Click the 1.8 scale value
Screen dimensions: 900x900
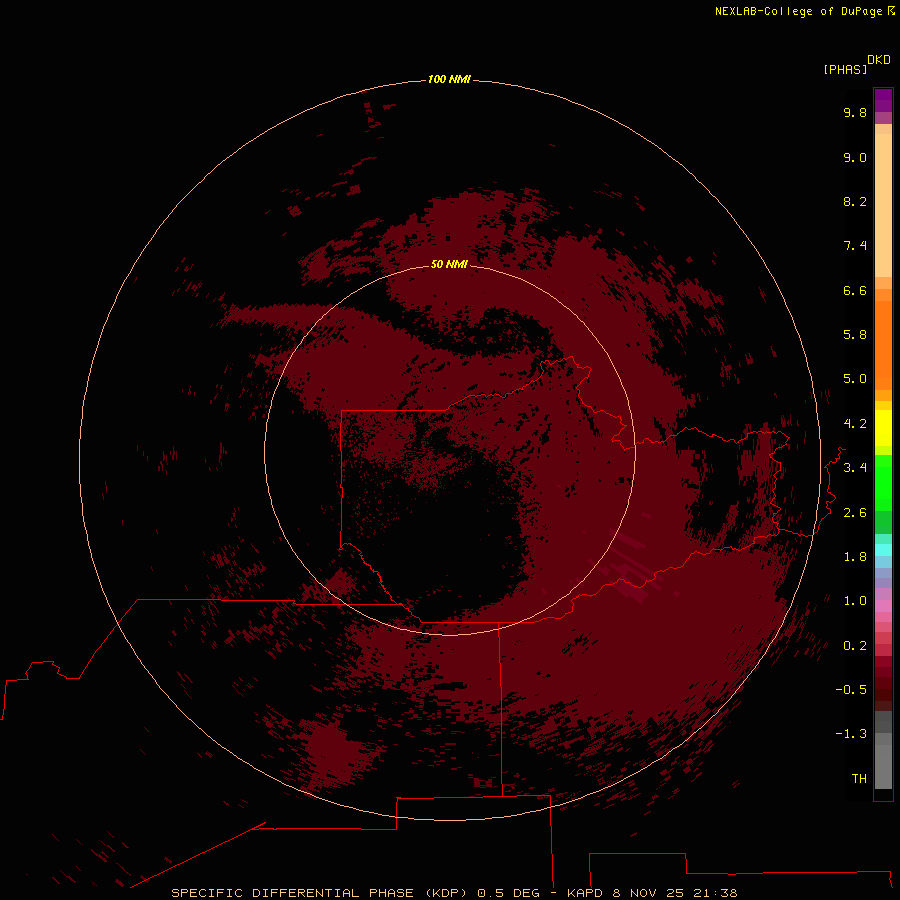tap(855, 557)
